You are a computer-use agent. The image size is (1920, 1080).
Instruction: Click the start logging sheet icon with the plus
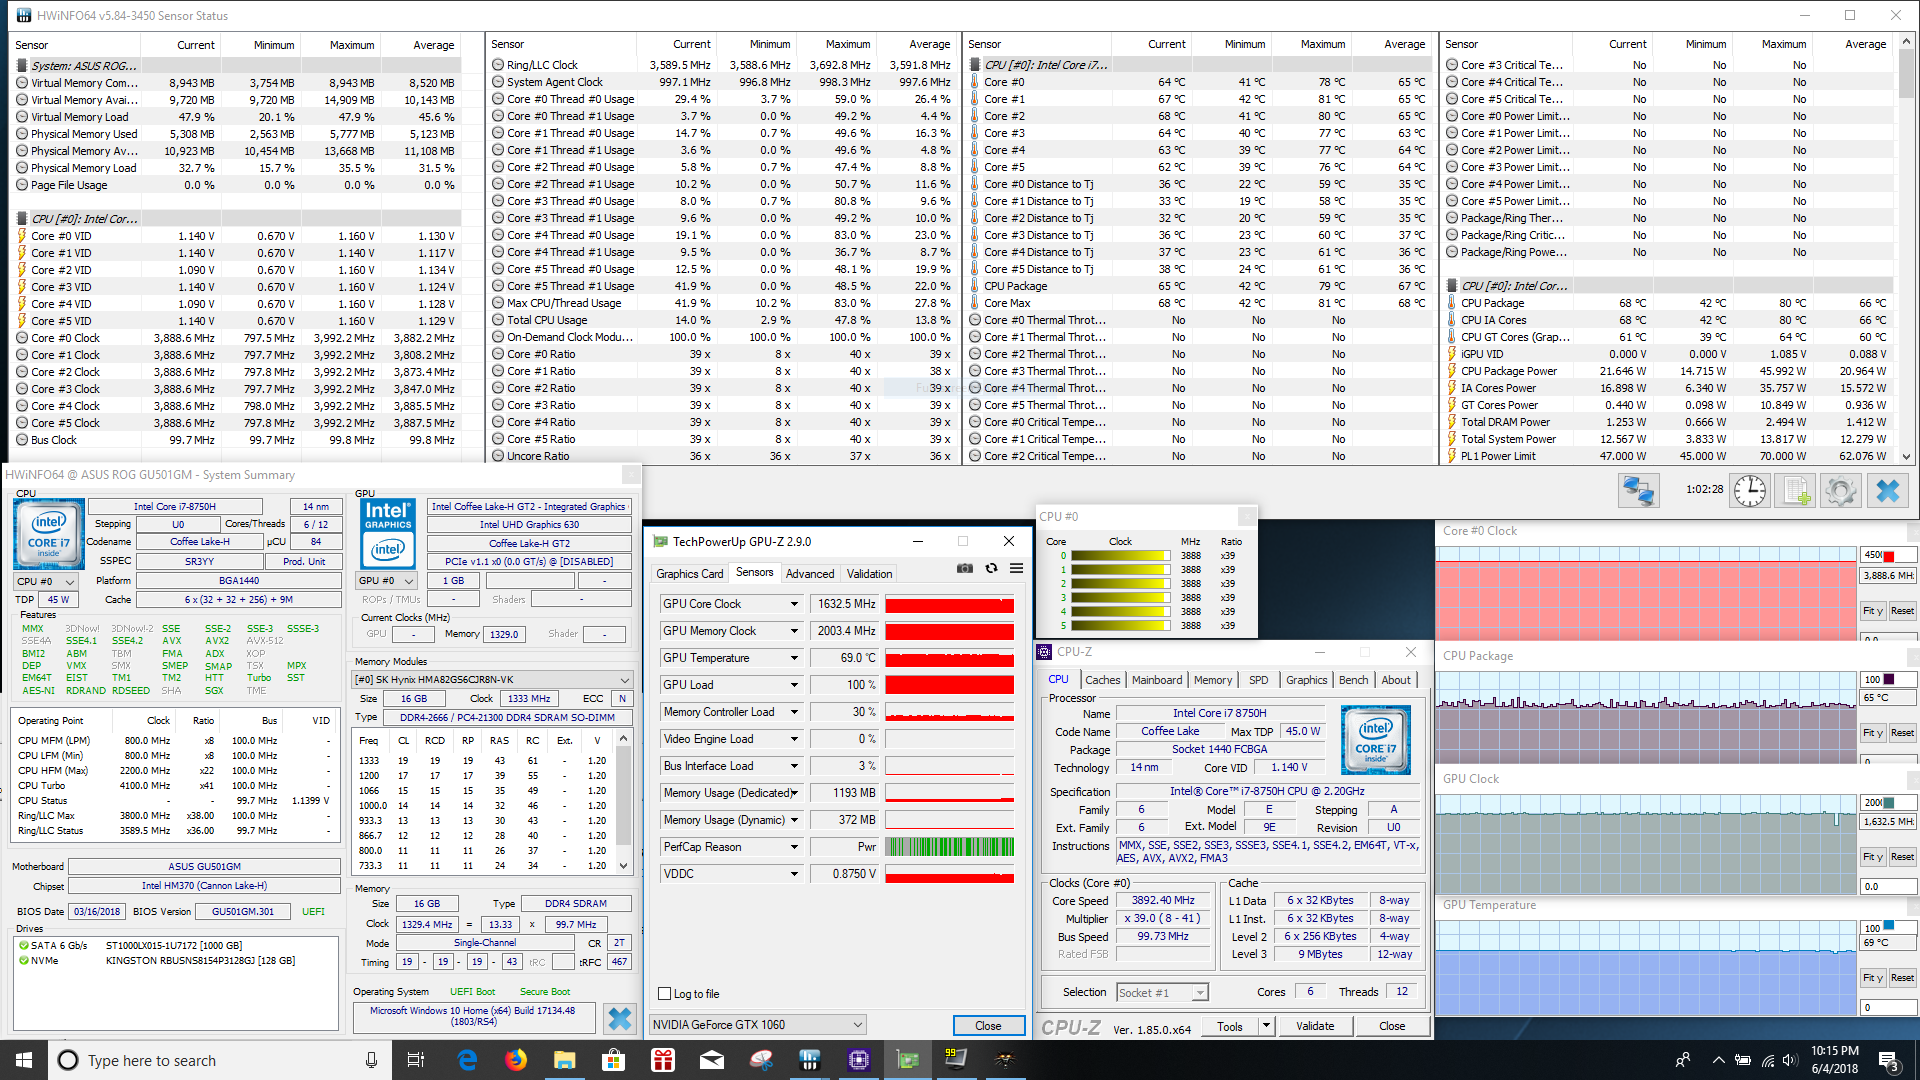[1795, 491]
